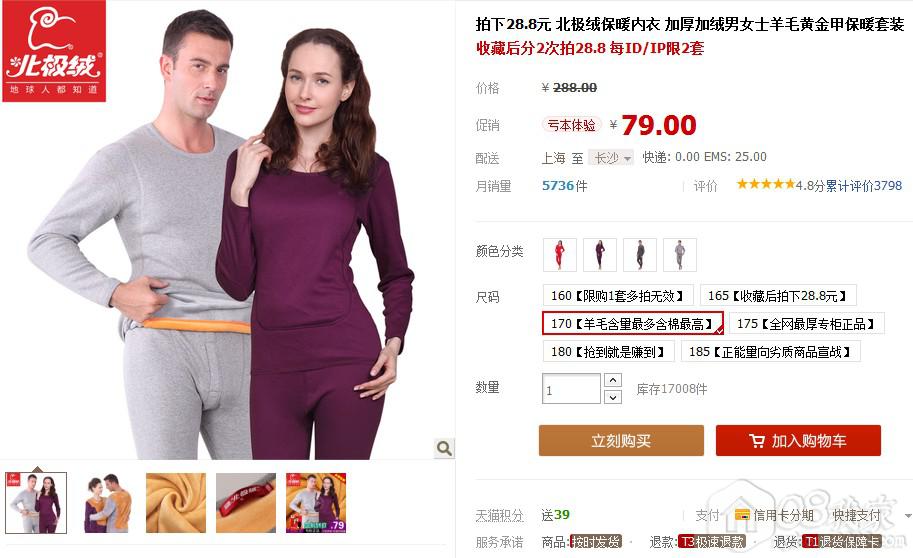Click the five-star rating icons
The image size is (913, 558).
click(766, 185)
